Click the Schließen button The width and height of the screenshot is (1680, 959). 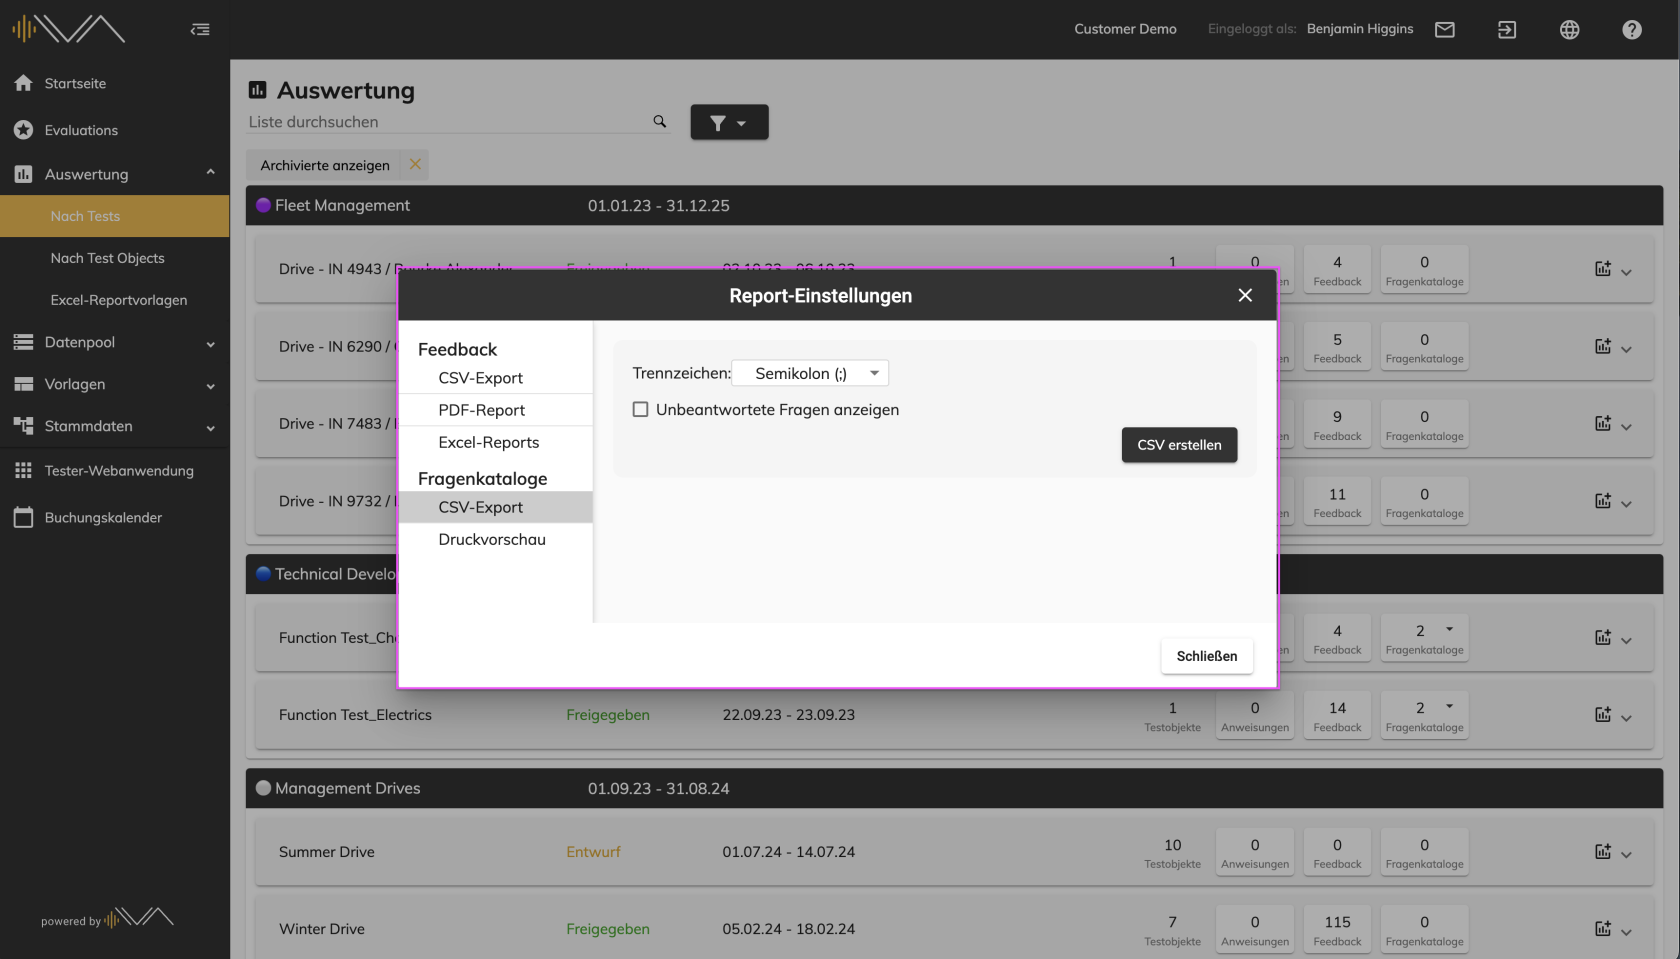point(1207,656)
